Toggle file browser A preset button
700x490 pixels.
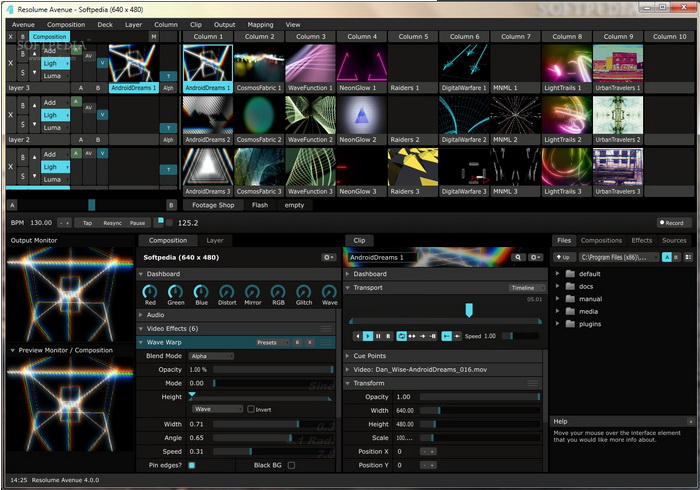667,257
